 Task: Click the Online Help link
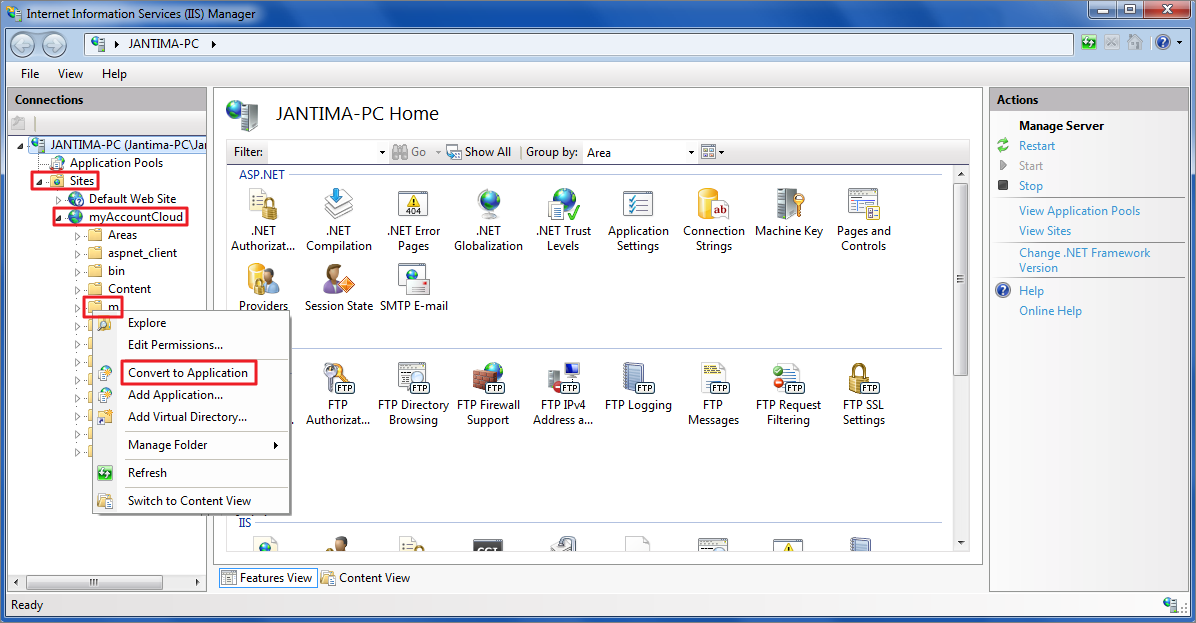[x=1050, y=311]
